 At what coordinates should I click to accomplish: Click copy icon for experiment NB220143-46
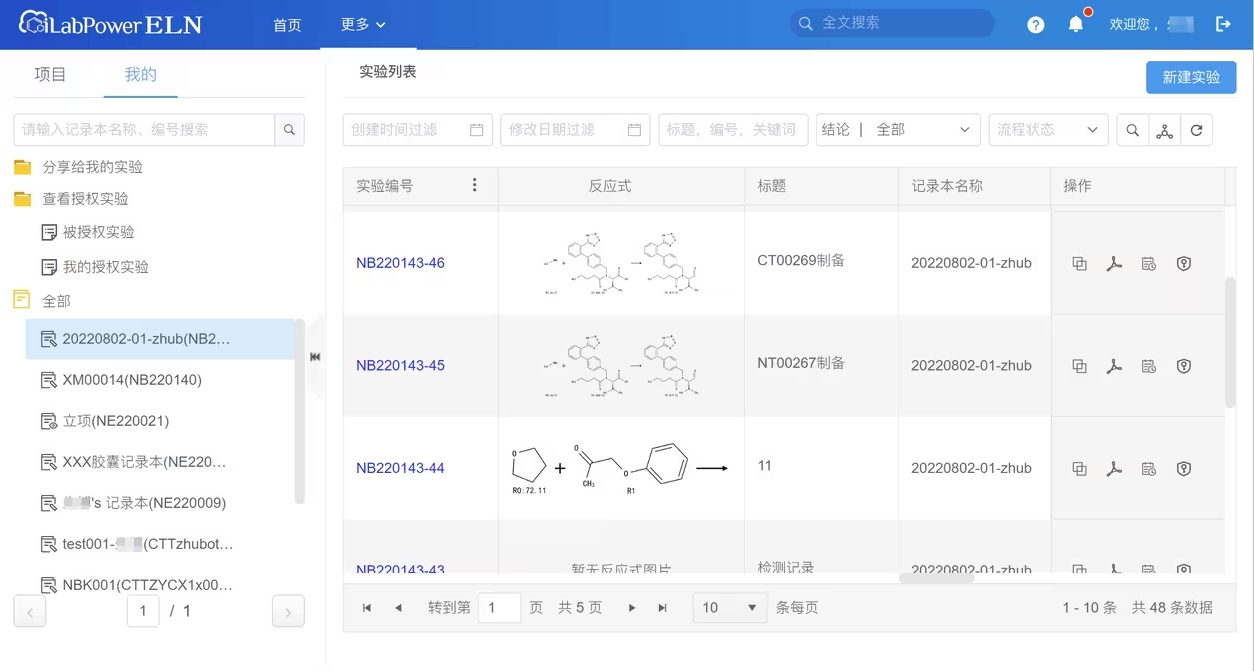(x=1079, y=264)
